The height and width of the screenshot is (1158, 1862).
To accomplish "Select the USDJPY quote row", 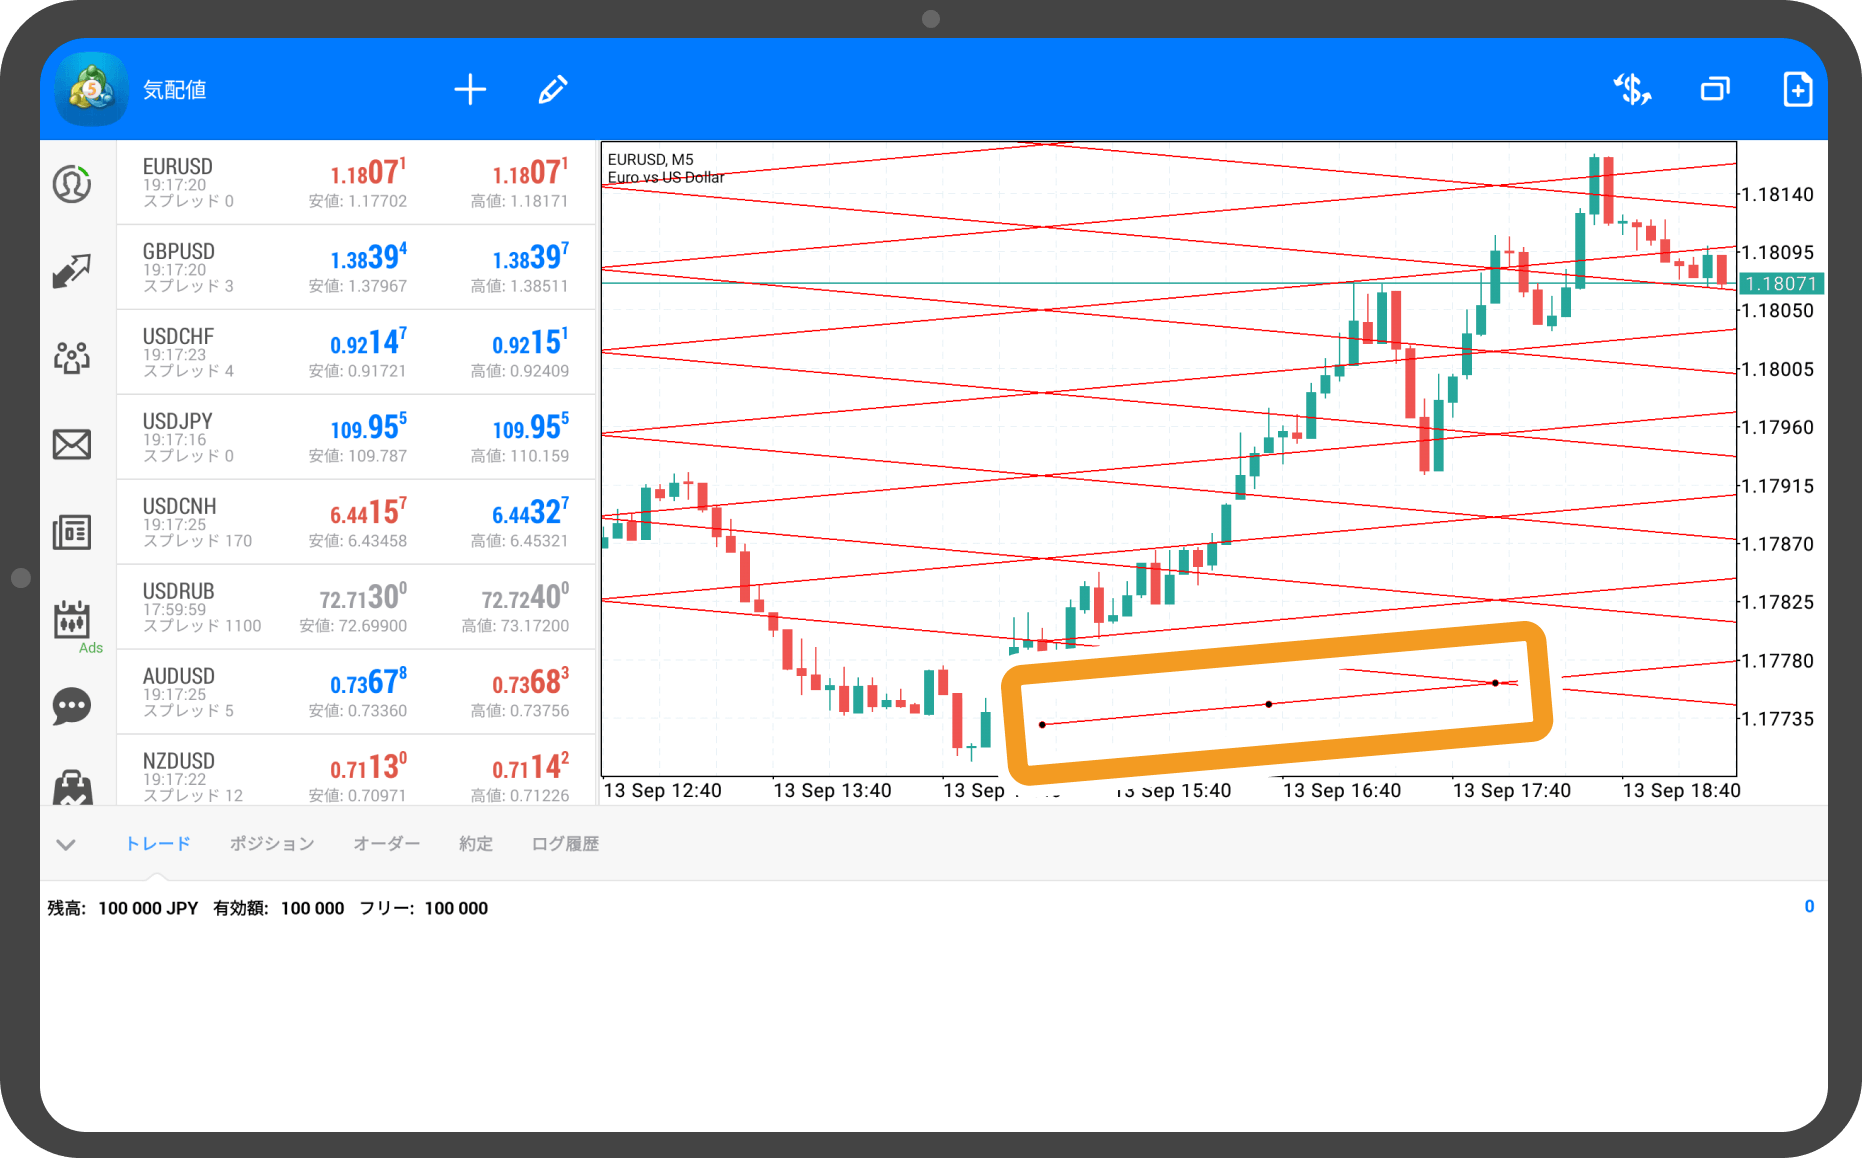I will (357, 437).
